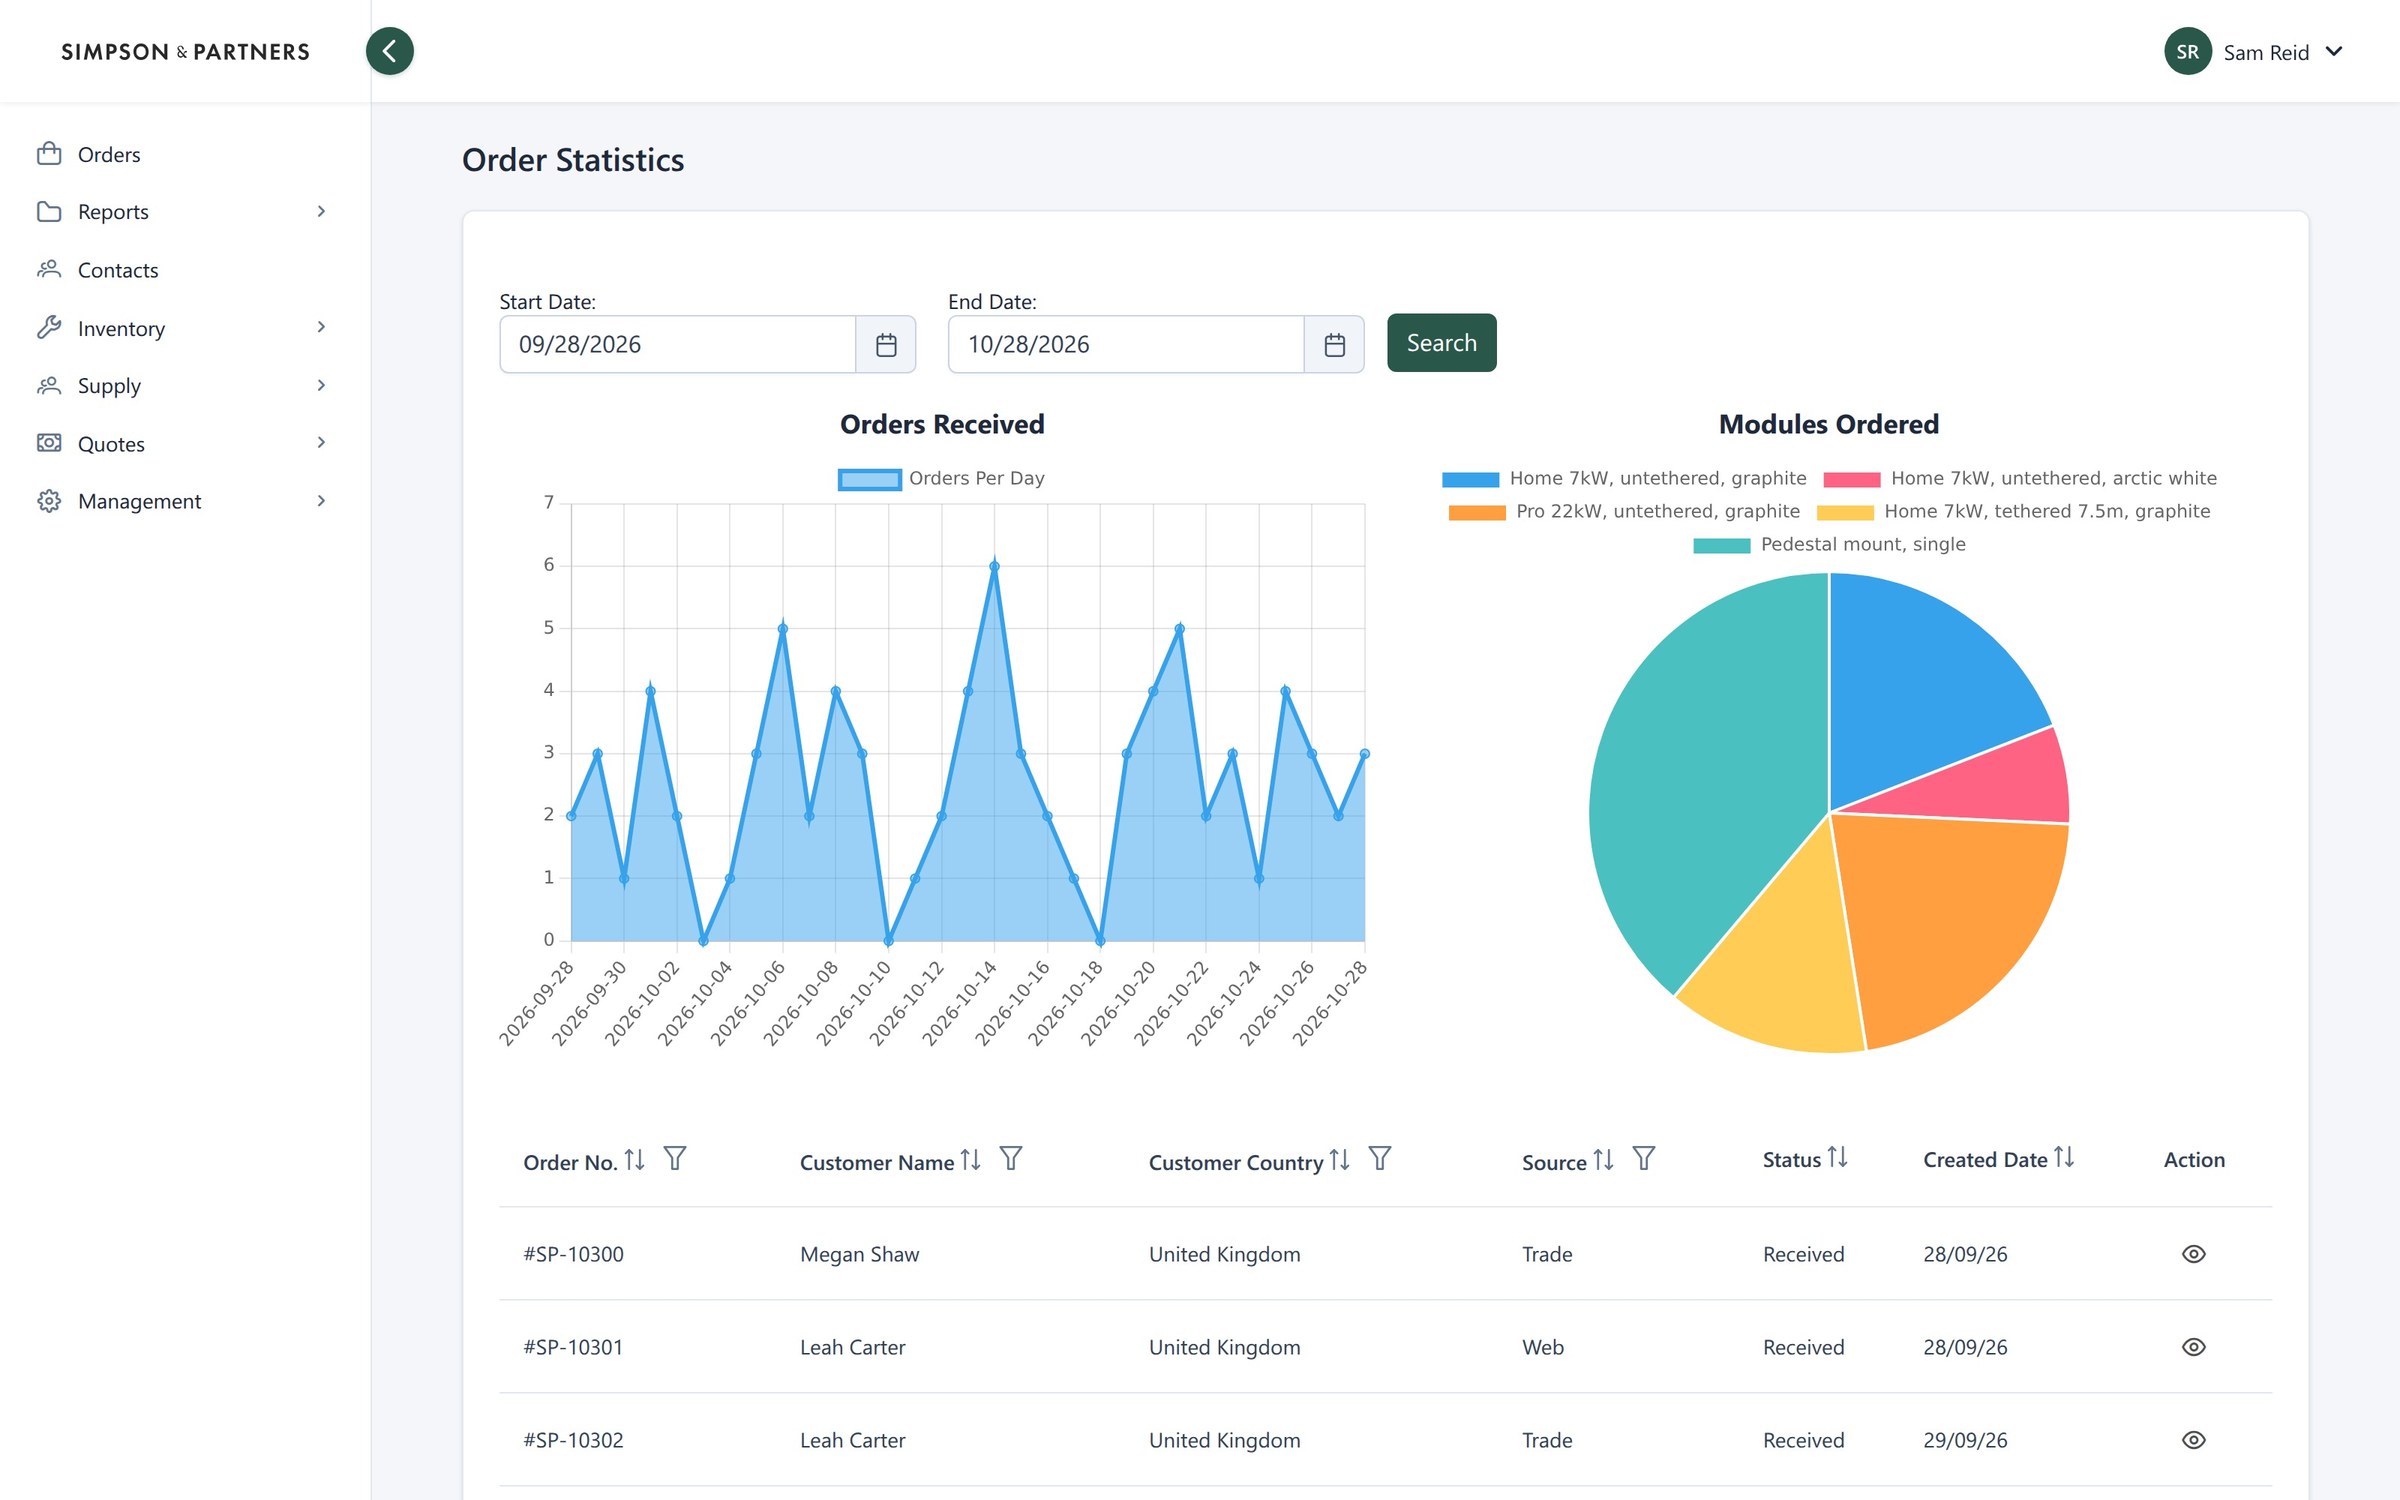Sort table by Created Date
The width and height of the screenshot is (2400, 1500).
[x=2064, y=1158]
